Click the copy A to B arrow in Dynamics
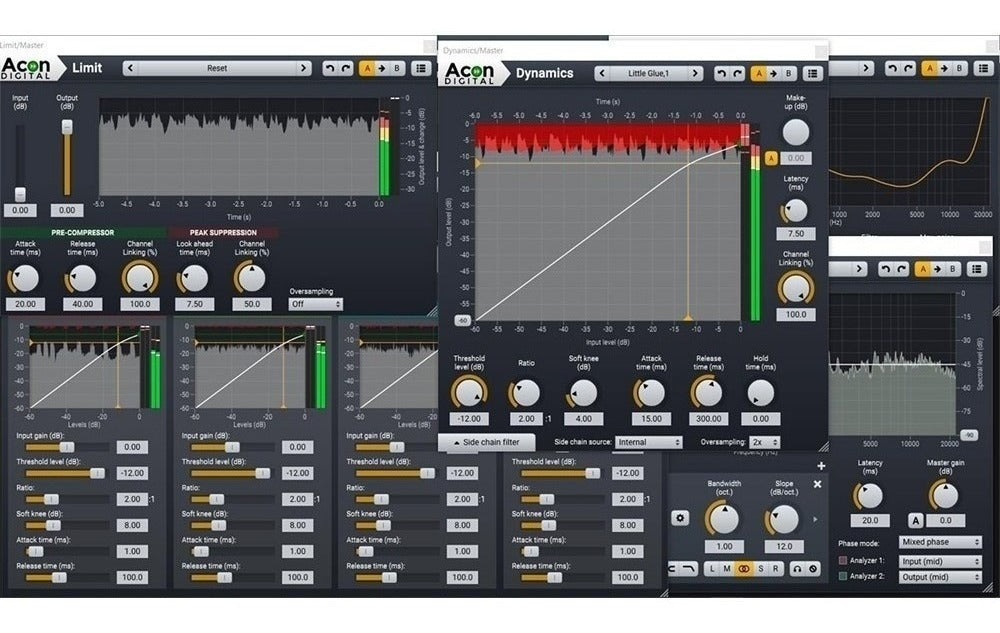The image size is (1000, 633). (774, 73)
